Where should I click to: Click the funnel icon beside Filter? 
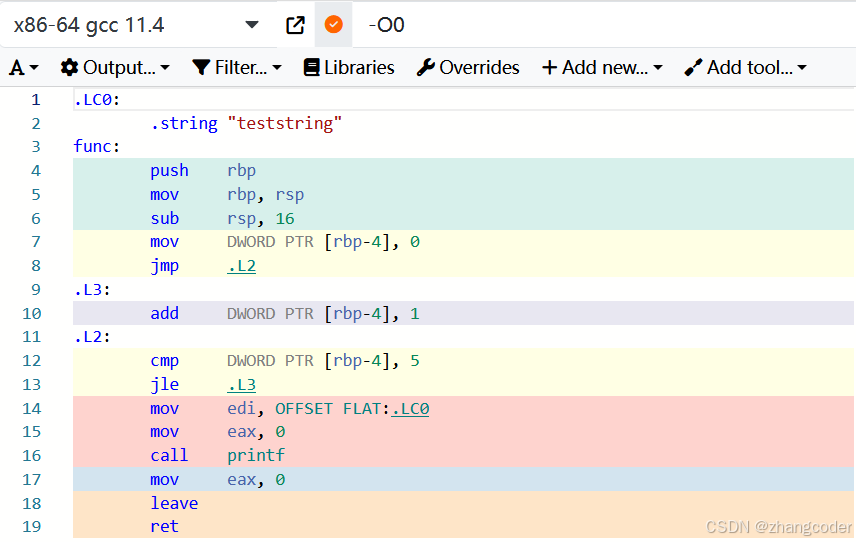[x=201, y=68]
